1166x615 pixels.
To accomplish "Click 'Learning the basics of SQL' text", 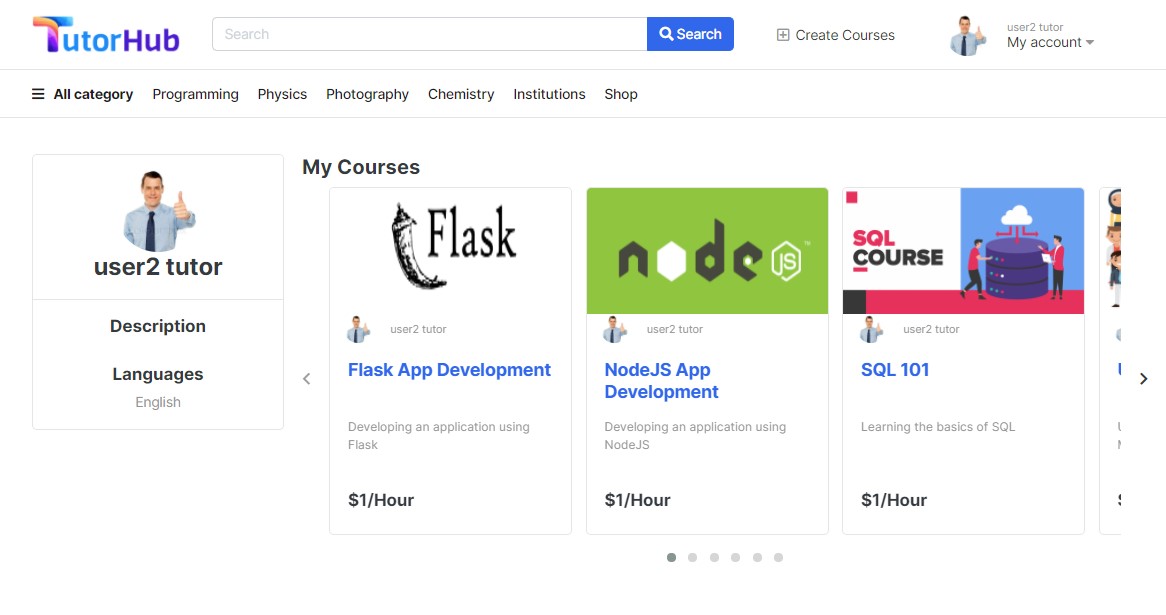I will pyautogui.click(x=938, y=427).
